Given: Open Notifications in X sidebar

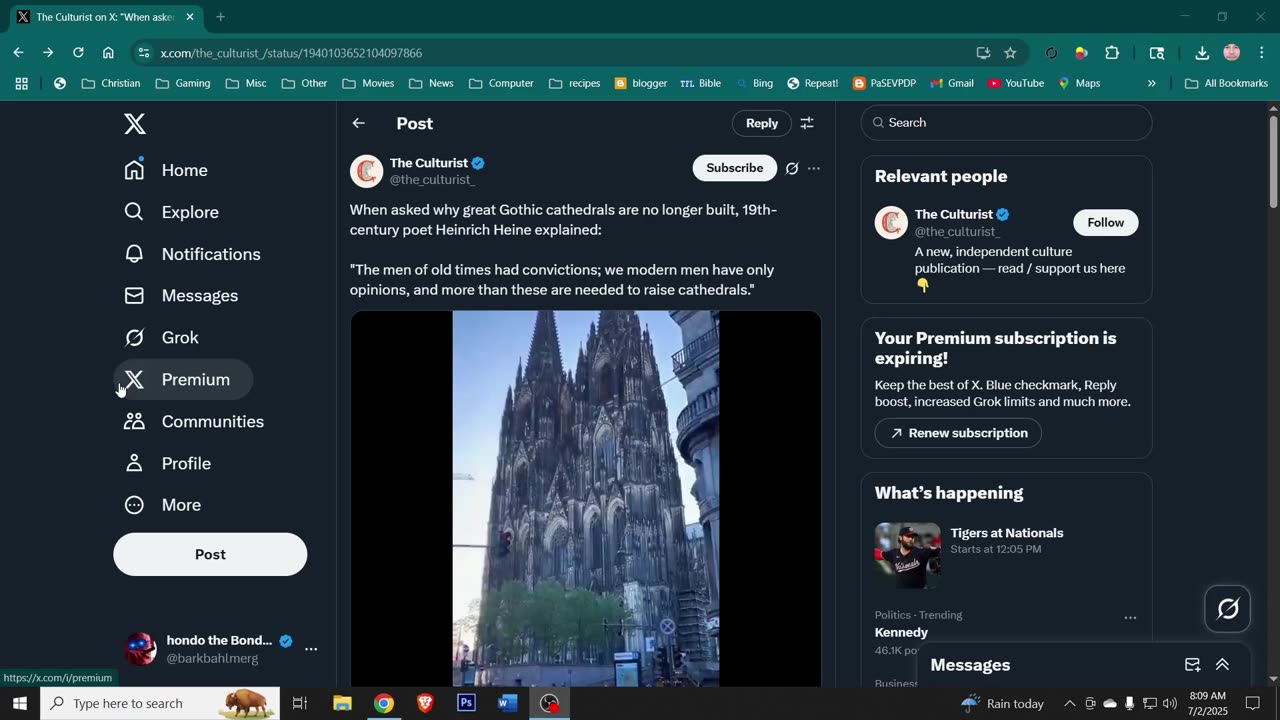Looking at the screenshot, I should coord(192,254).
